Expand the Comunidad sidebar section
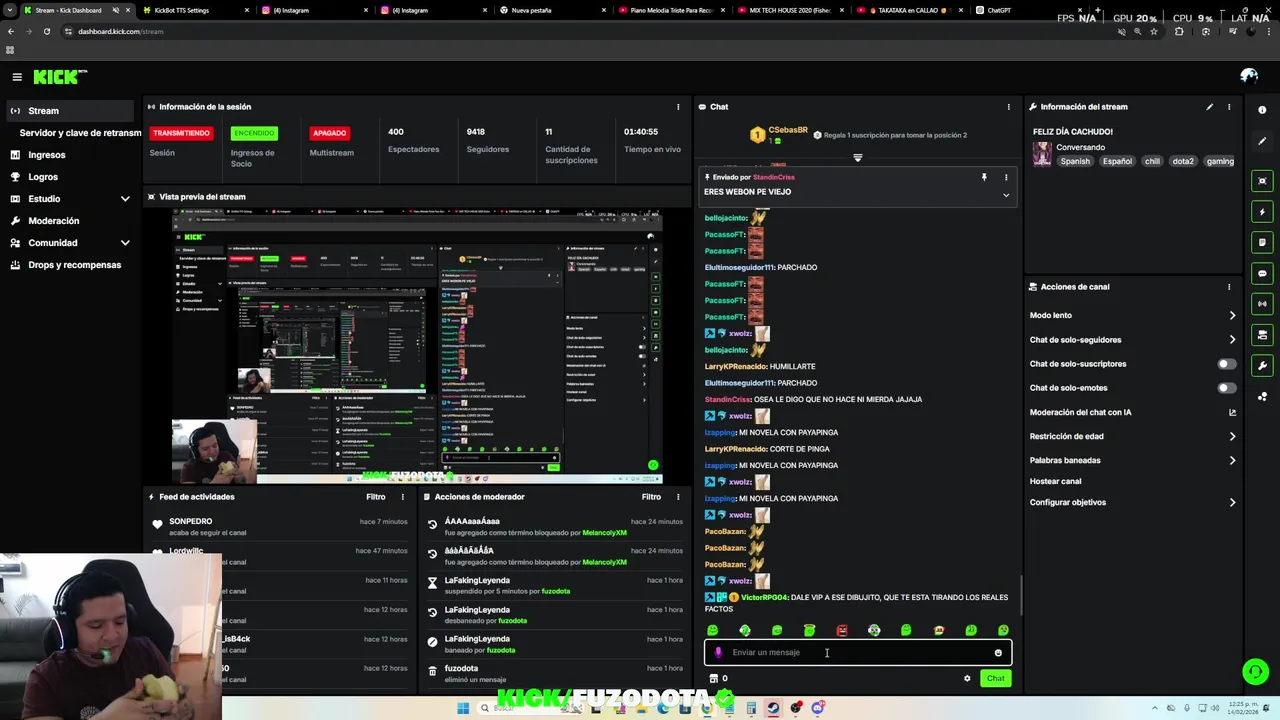Viewport: 1280px width, 720px height. click(x=125, y=243)
